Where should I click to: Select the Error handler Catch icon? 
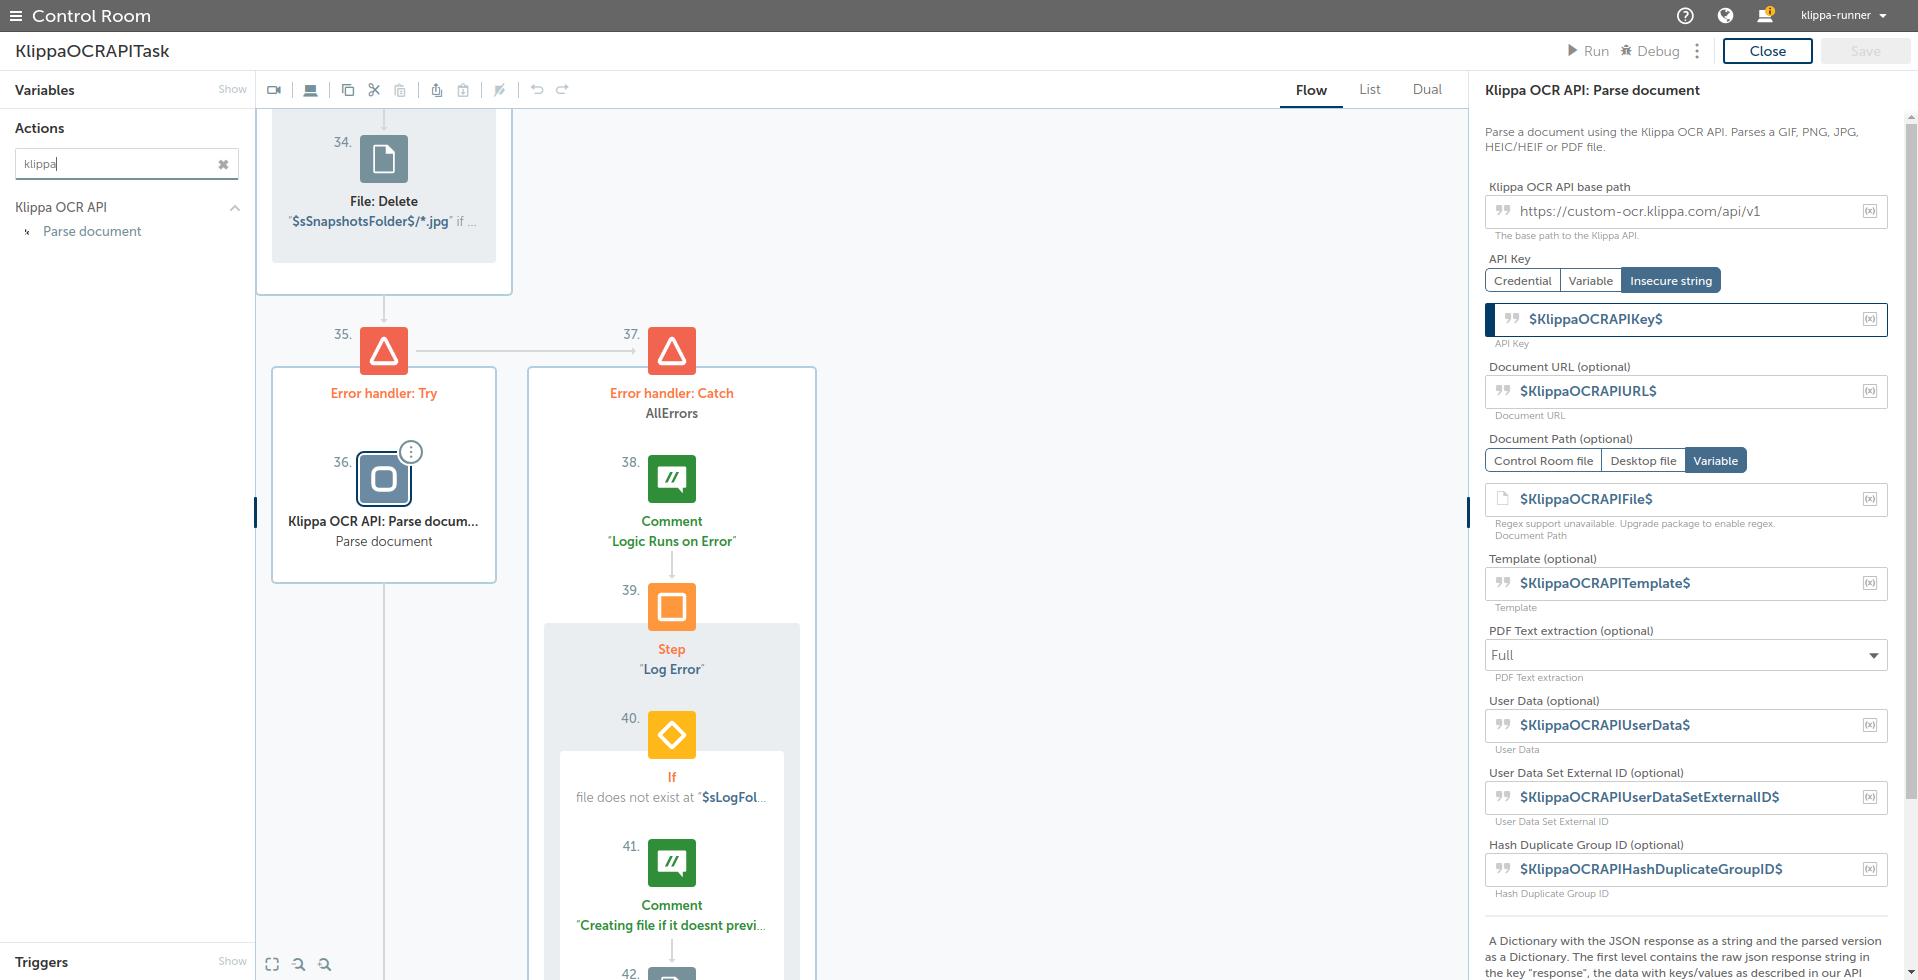coord(672,351)
